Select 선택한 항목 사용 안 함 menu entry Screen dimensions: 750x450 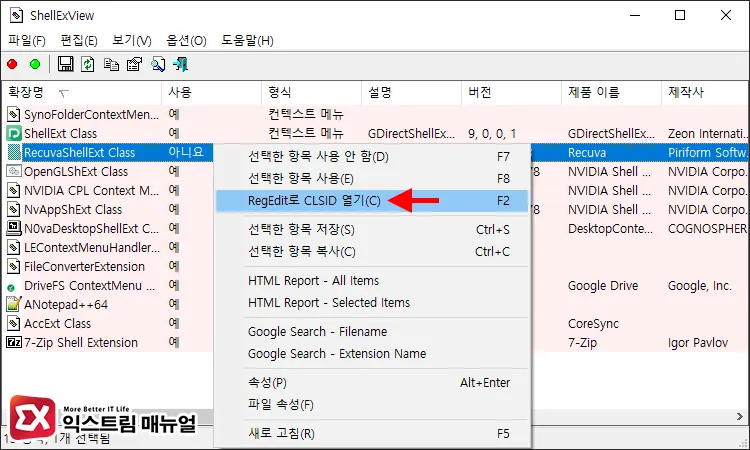(318, 156)
